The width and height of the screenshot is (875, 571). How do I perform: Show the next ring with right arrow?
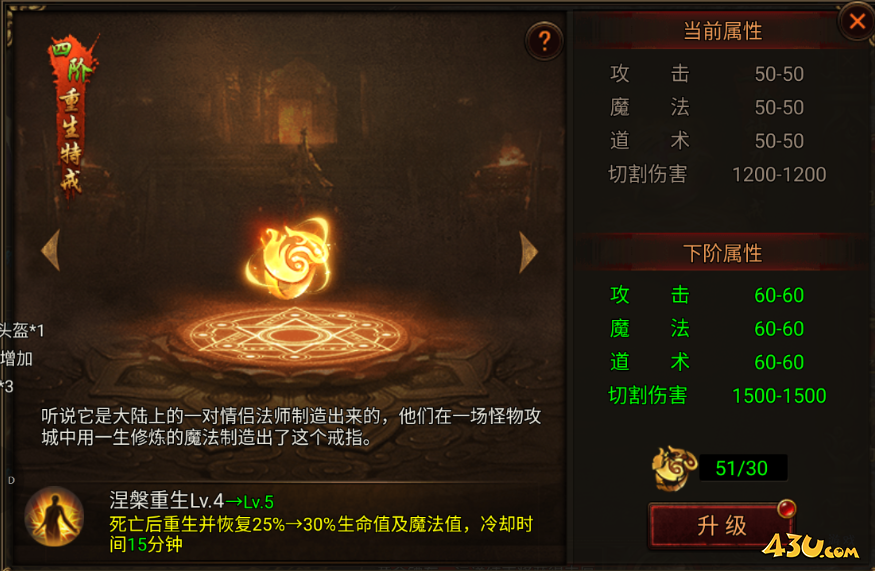click(x=528, y=252)
